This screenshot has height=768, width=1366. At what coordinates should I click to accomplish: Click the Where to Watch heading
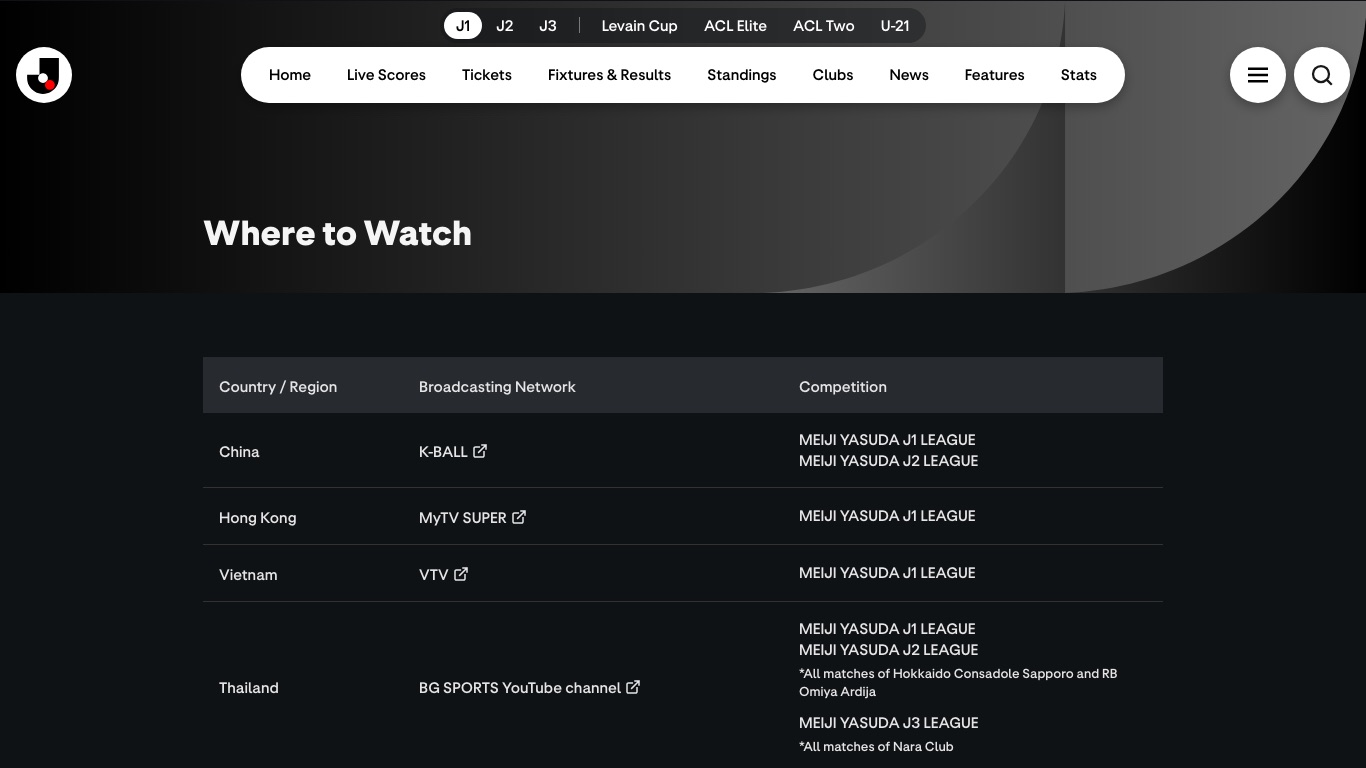coord(338,233)
